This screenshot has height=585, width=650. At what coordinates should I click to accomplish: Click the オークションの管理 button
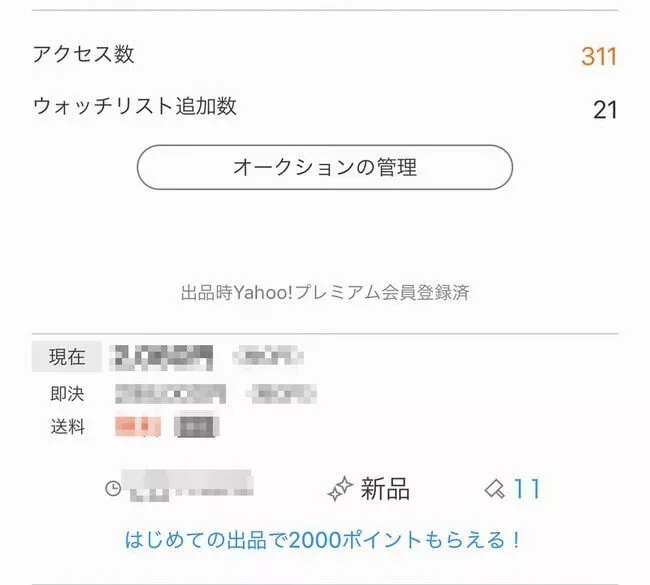click(x=324, y=167)
